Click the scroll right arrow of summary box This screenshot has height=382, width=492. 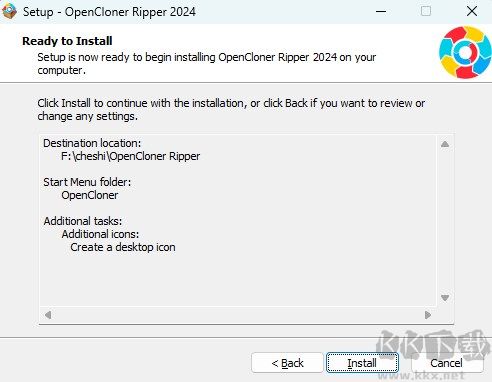428,315
